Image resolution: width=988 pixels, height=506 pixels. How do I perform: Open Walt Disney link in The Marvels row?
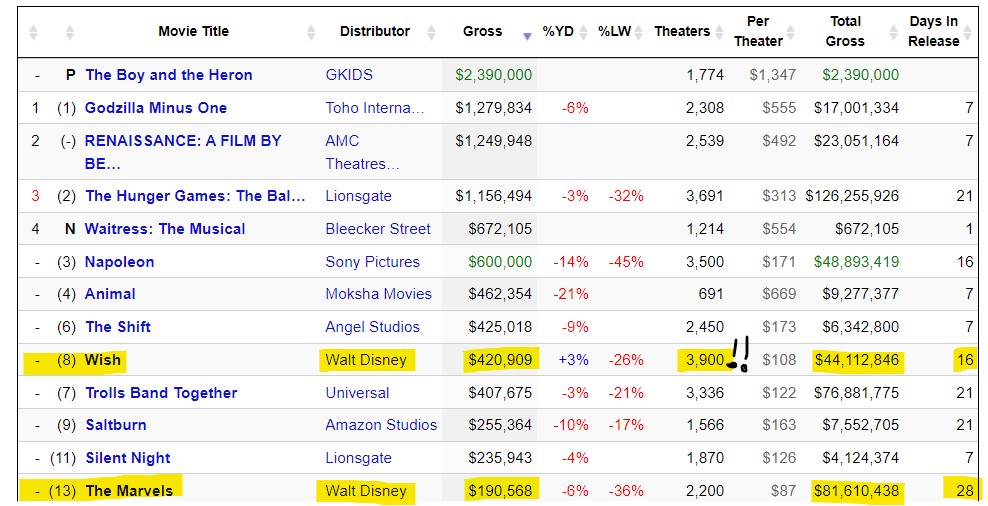click(x=366, y=491)
